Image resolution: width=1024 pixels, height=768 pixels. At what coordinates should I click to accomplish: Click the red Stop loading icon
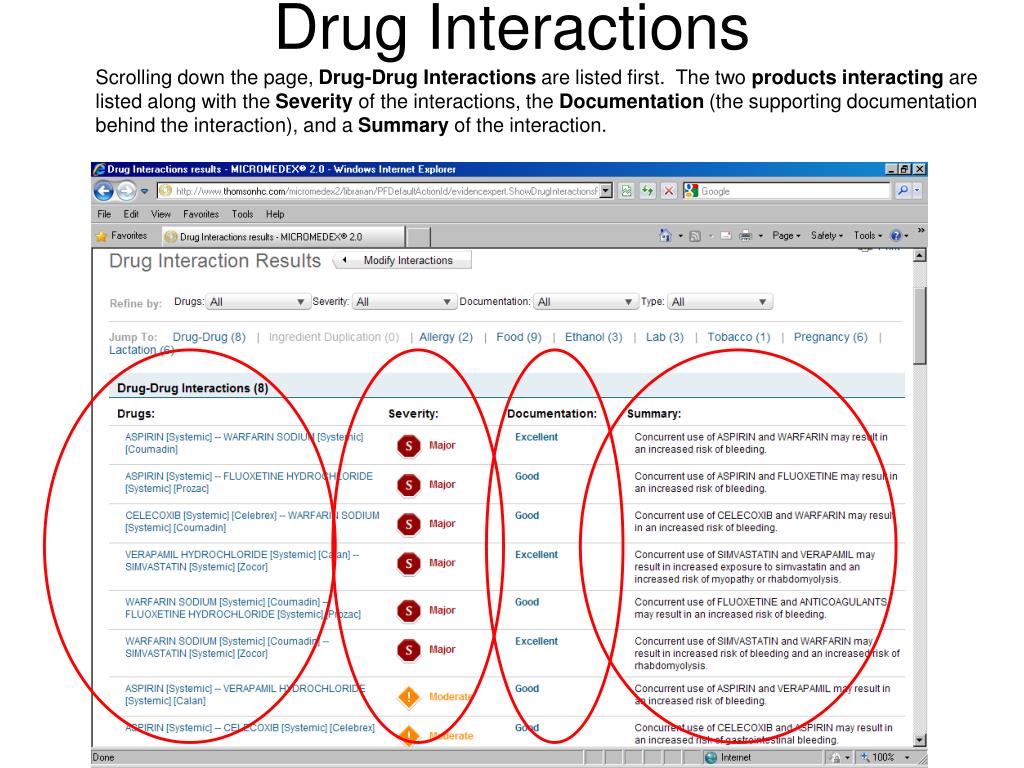pyautogui.click(x=669, y=191)
